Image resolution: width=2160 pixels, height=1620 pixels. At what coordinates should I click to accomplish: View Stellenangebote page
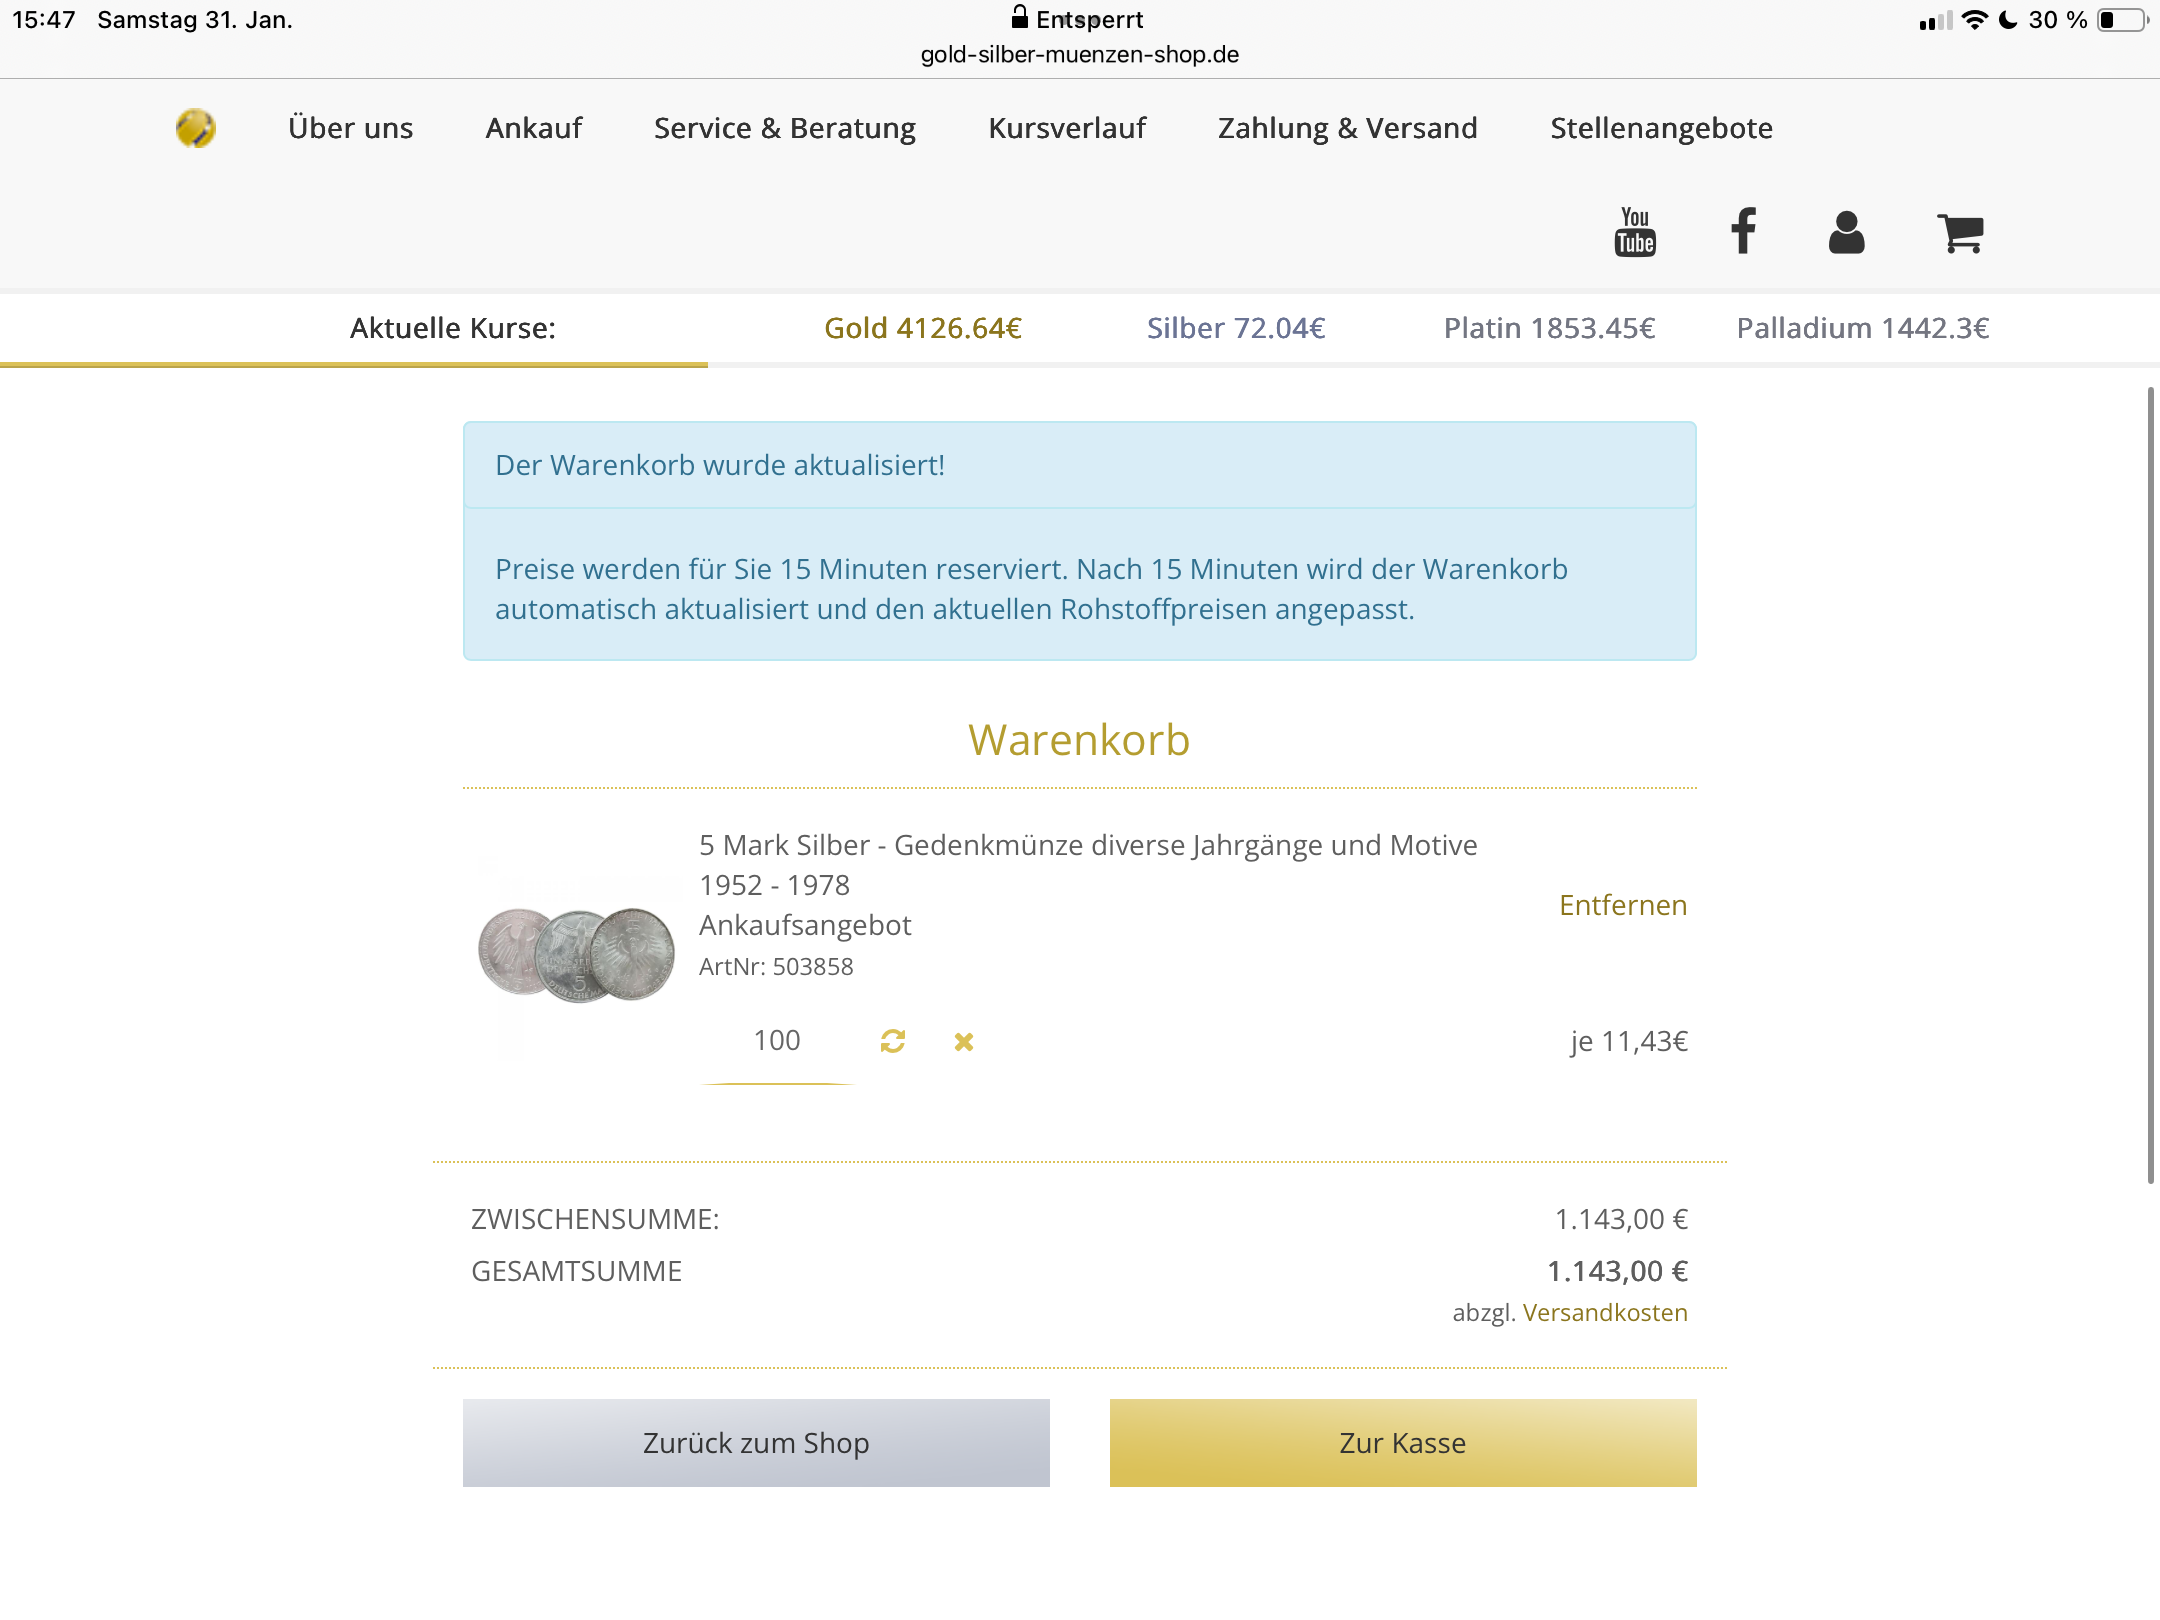1661,128
